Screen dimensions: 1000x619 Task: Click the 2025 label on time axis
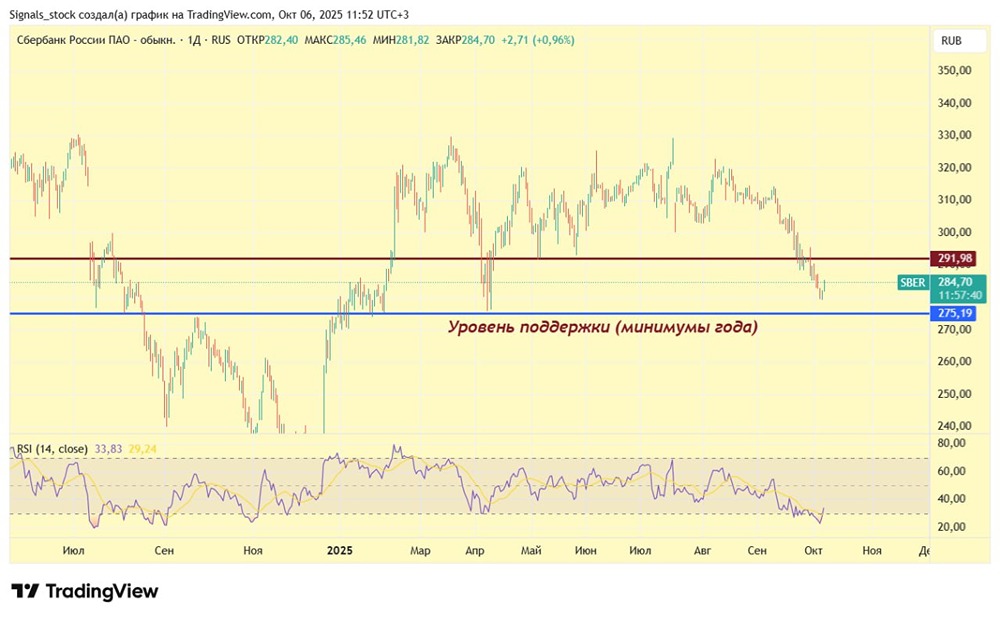339,550
